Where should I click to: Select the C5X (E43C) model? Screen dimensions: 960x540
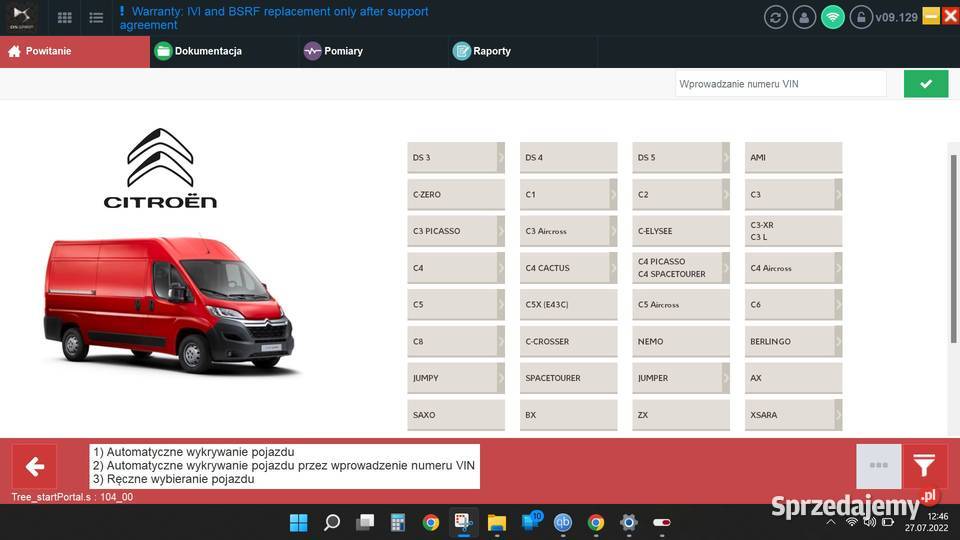pyautogui.click(x=569, y=304)
